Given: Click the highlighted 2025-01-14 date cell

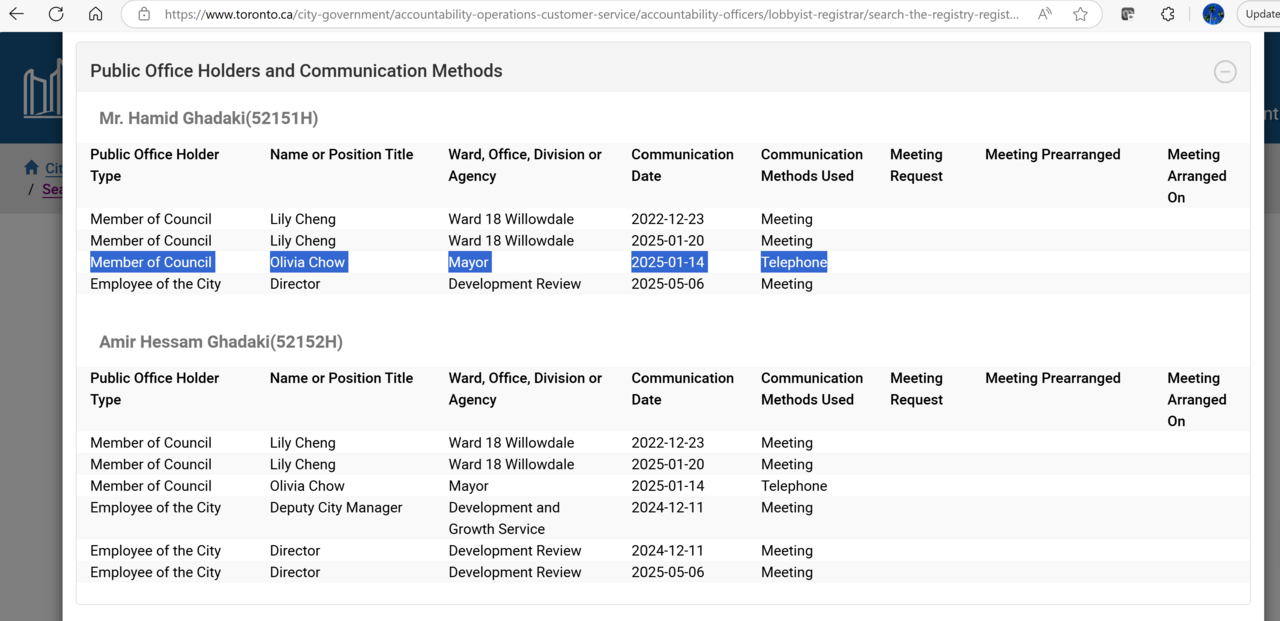Looking at the screenshot, I should click(668, 262).
